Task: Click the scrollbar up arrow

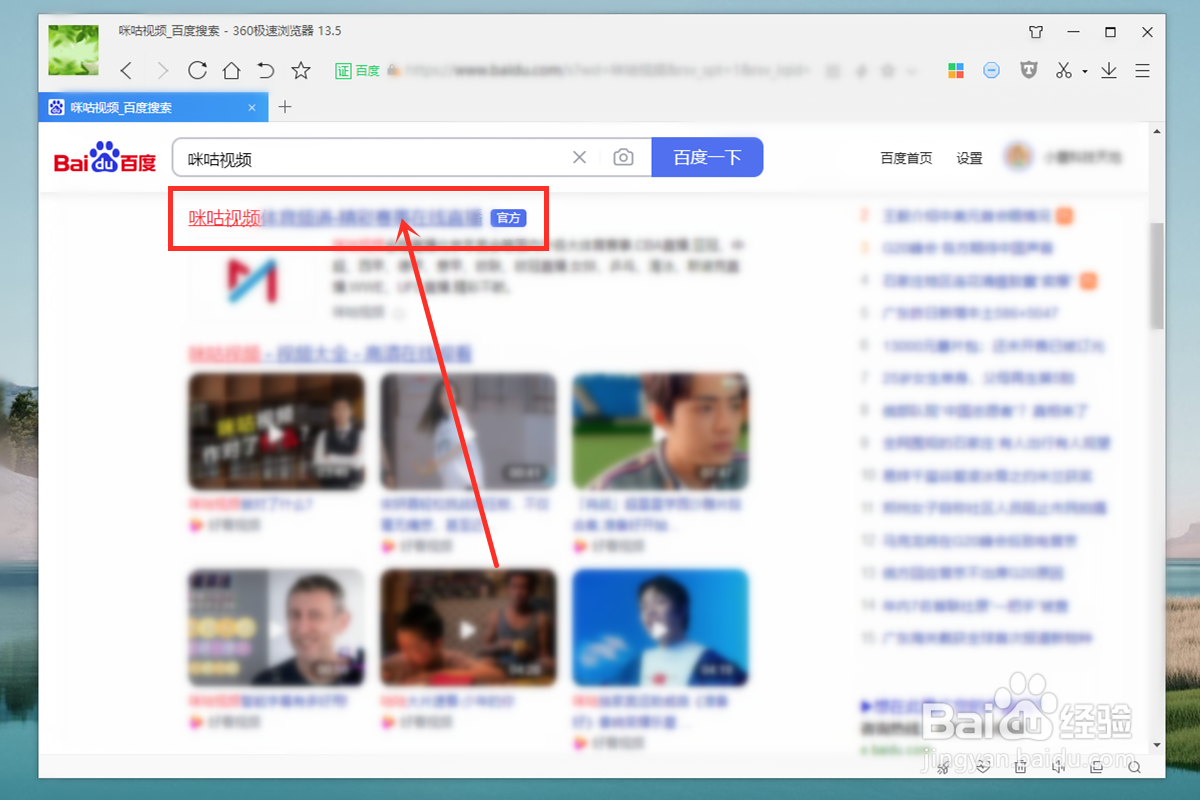Action: [1157, 130]
